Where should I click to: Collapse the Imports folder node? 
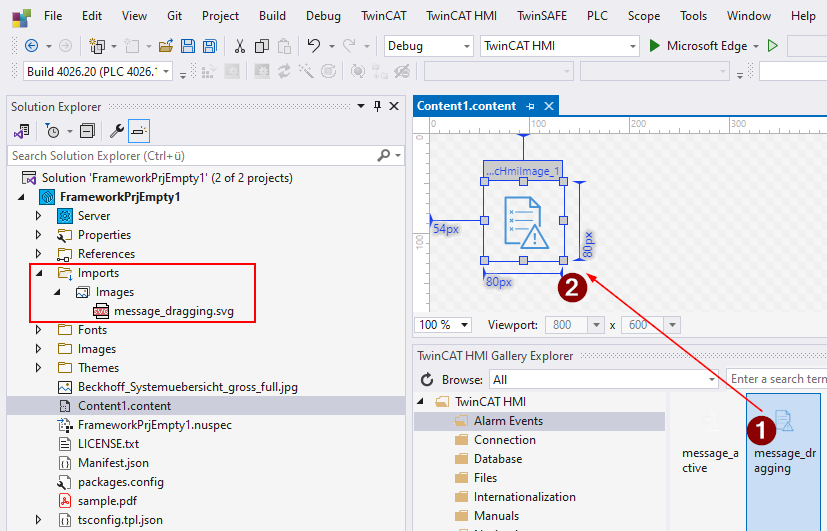(x=39, y=273)
